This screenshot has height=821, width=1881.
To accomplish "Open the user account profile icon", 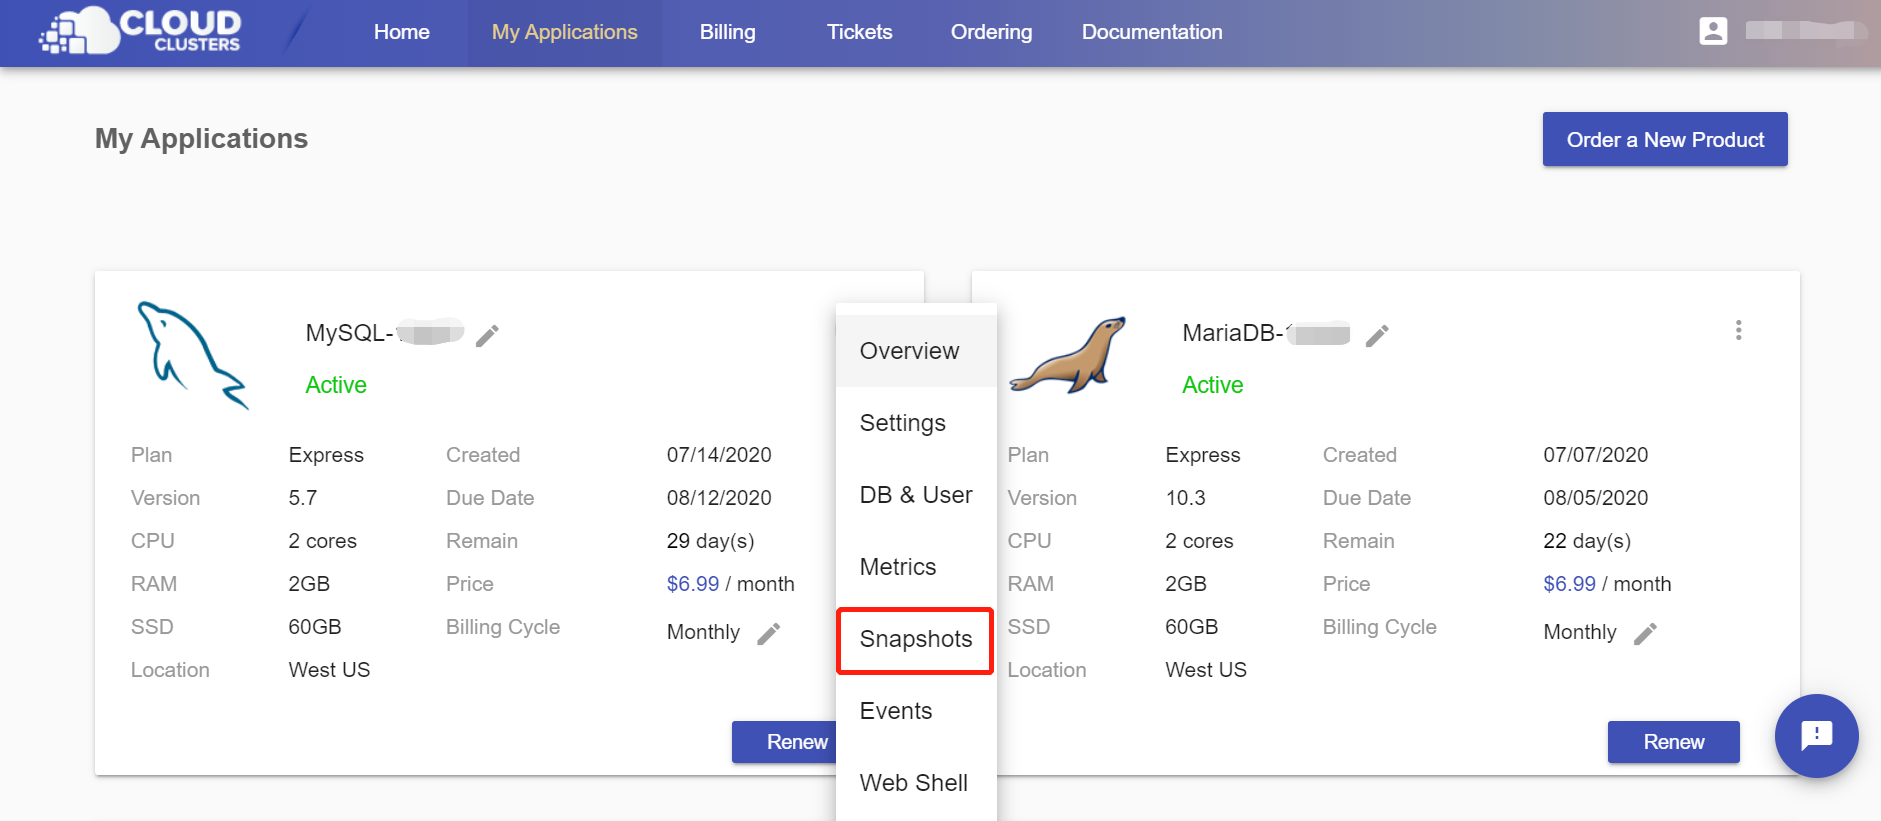I will pyautogui.click(x=1713, y=31).
